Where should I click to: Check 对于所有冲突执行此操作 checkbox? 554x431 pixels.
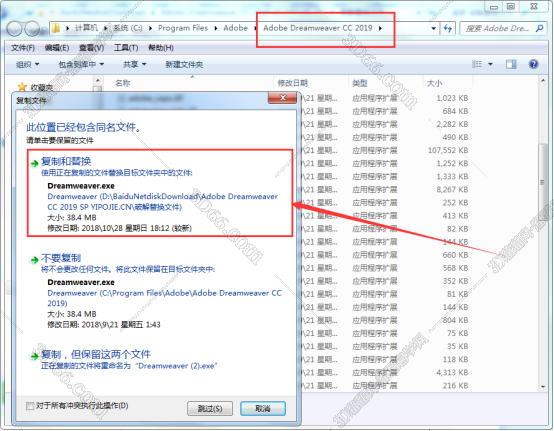[30, 406]
